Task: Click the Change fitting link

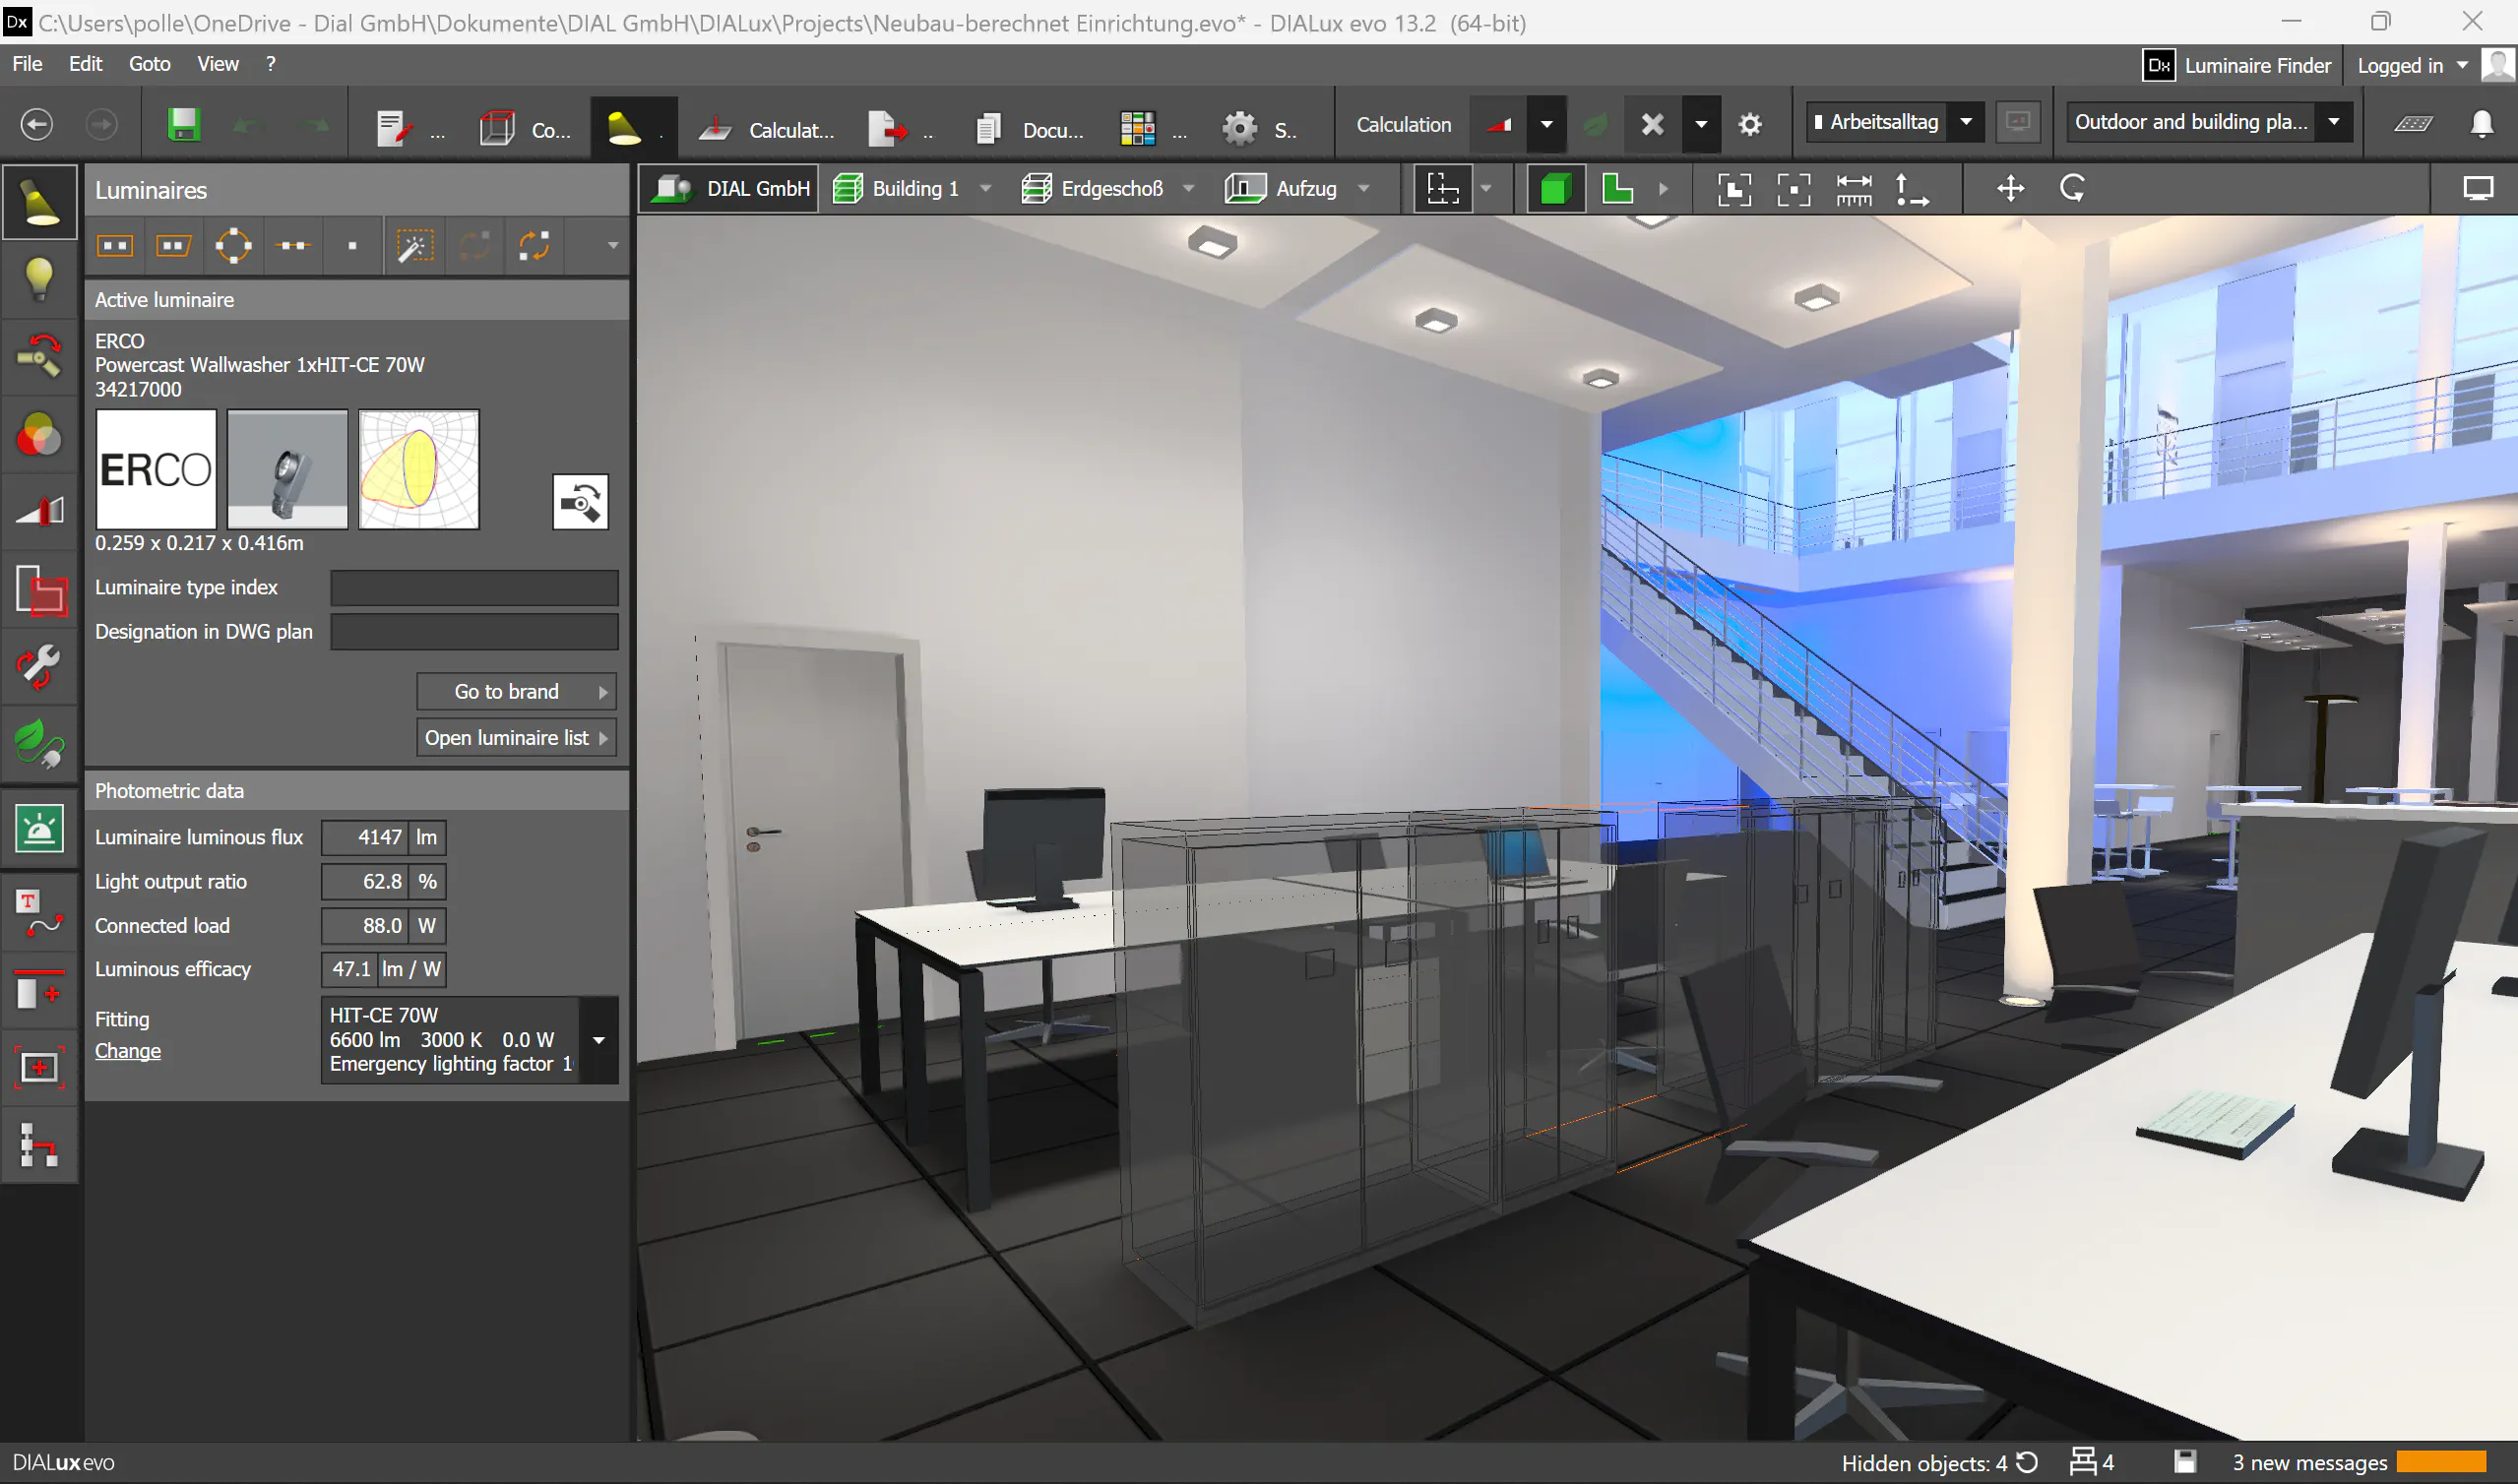Action: 127,1051
